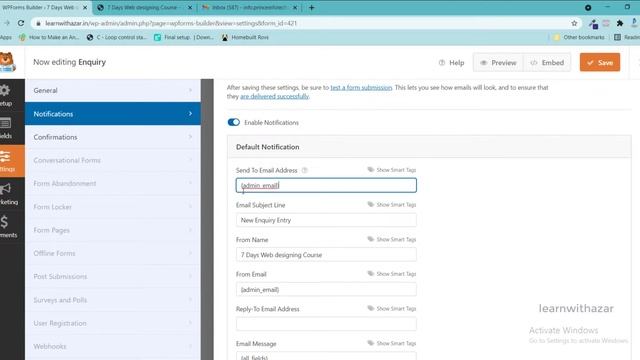Expand Form Locker settings

pyautogui.click(x=113, y=207)
